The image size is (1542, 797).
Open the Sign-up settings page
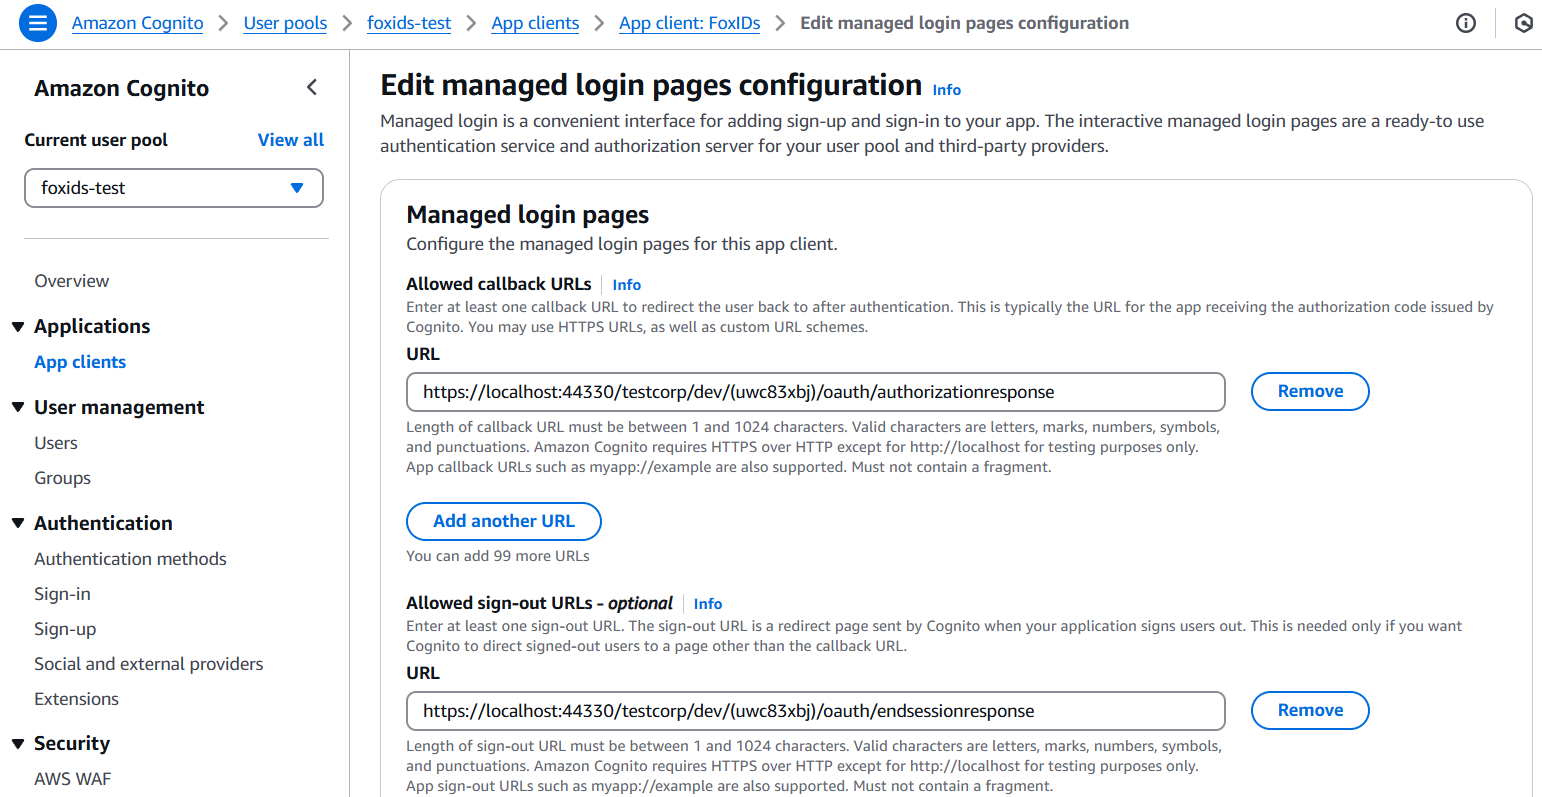[62, 628]
